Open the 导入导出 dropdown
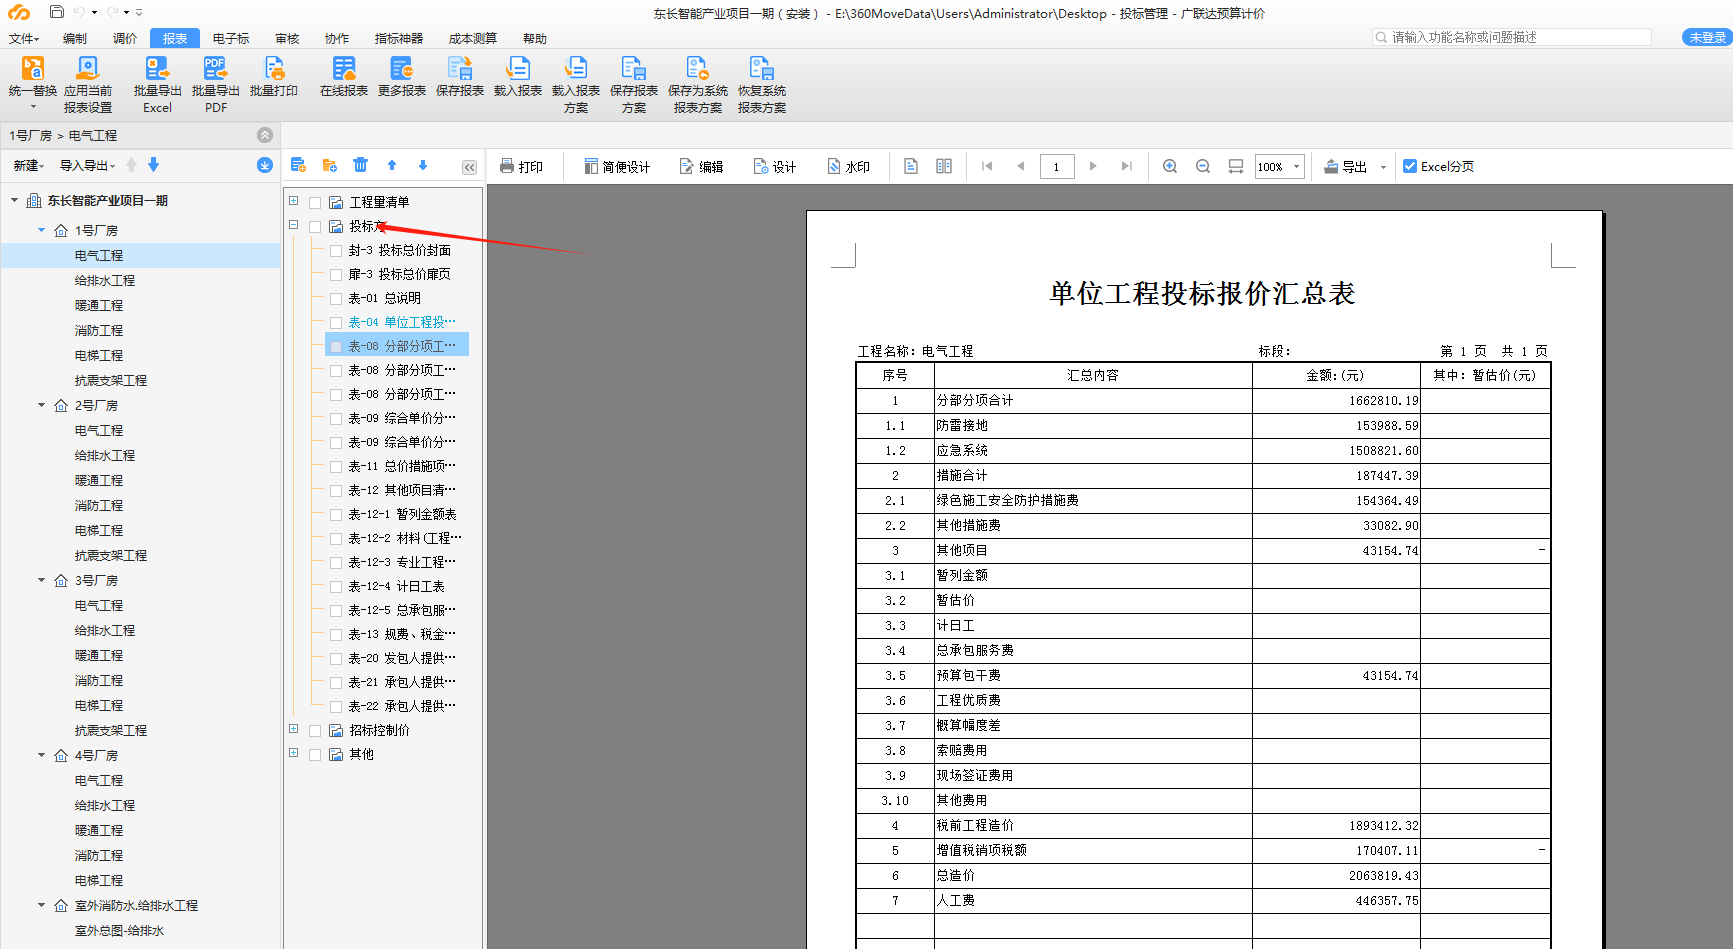Image resolution: width=1733 pixels, height=949 pixels. 87,165
